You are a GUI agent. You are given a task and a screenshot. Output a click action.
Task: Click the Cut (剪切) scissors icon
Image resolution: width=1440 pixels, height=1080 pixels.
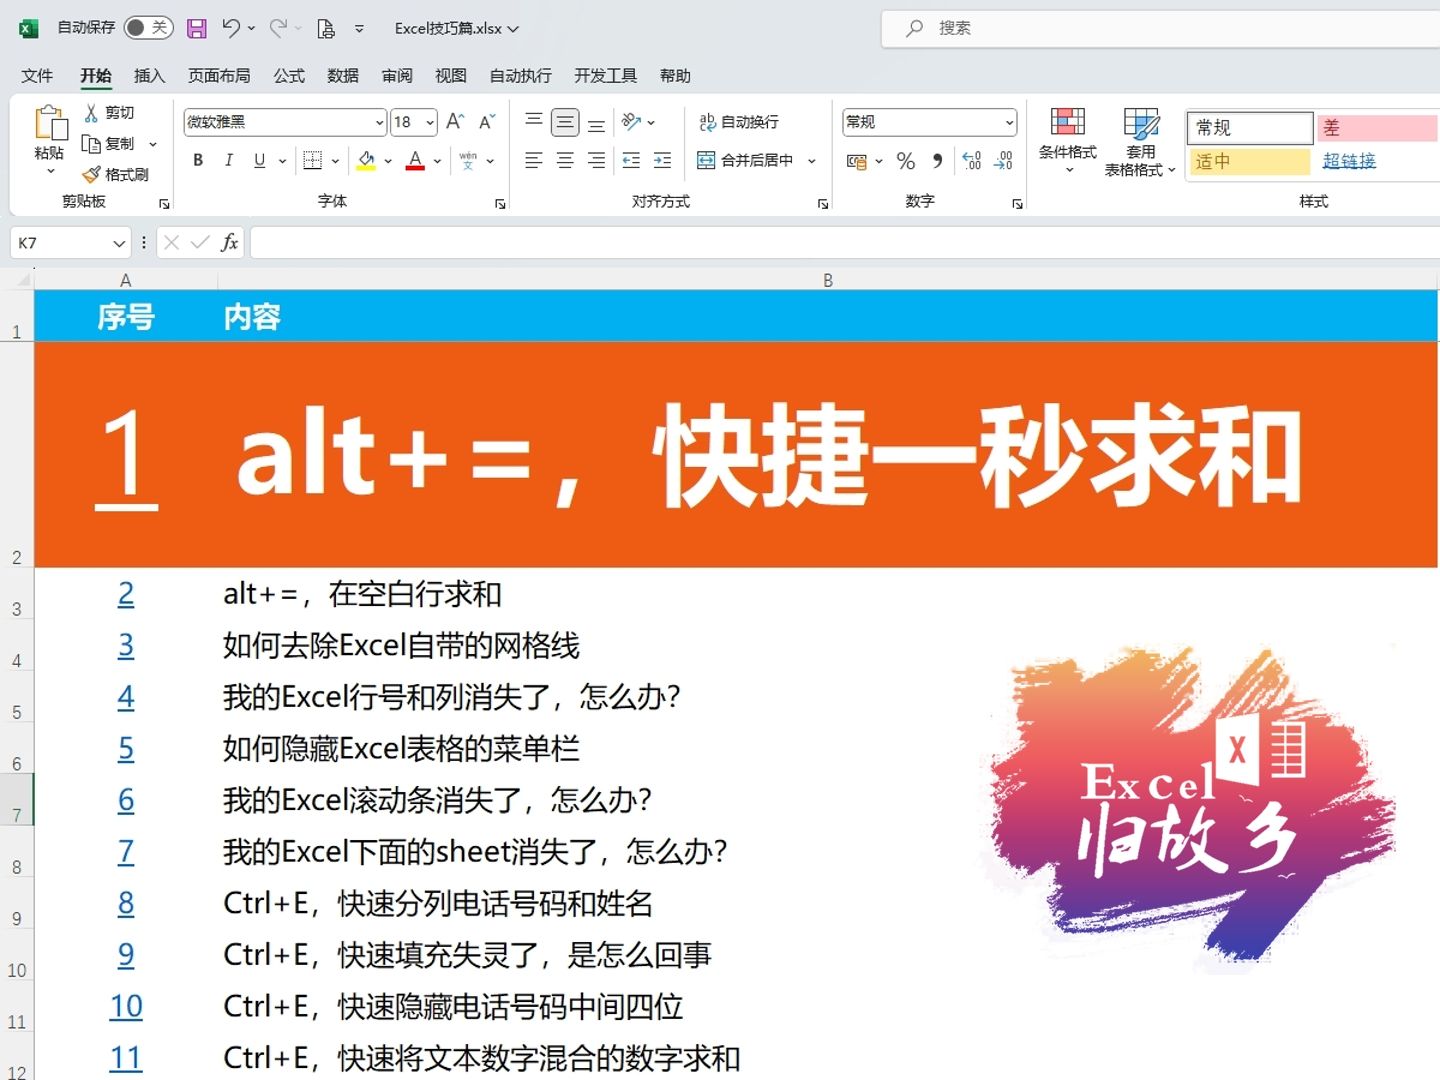[91, 113]
